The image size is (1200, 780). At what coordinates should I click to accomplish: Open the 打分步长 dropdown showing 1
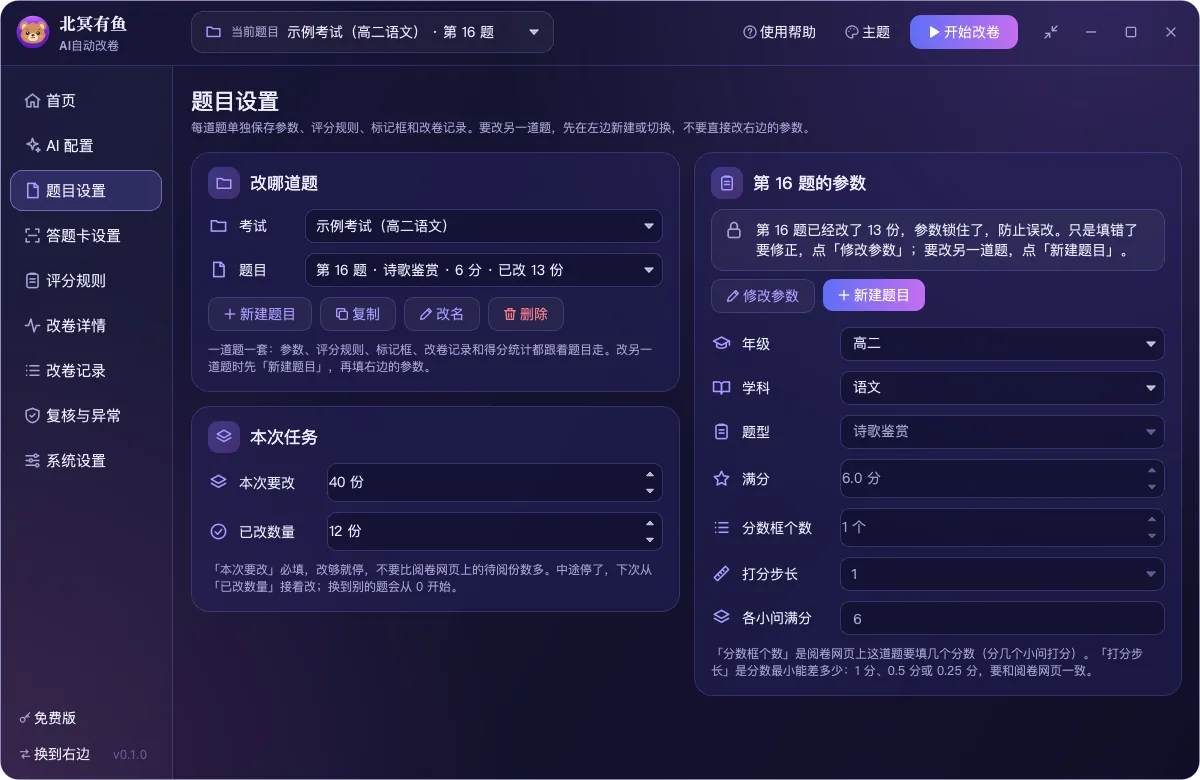click(x=1002, y=574)
